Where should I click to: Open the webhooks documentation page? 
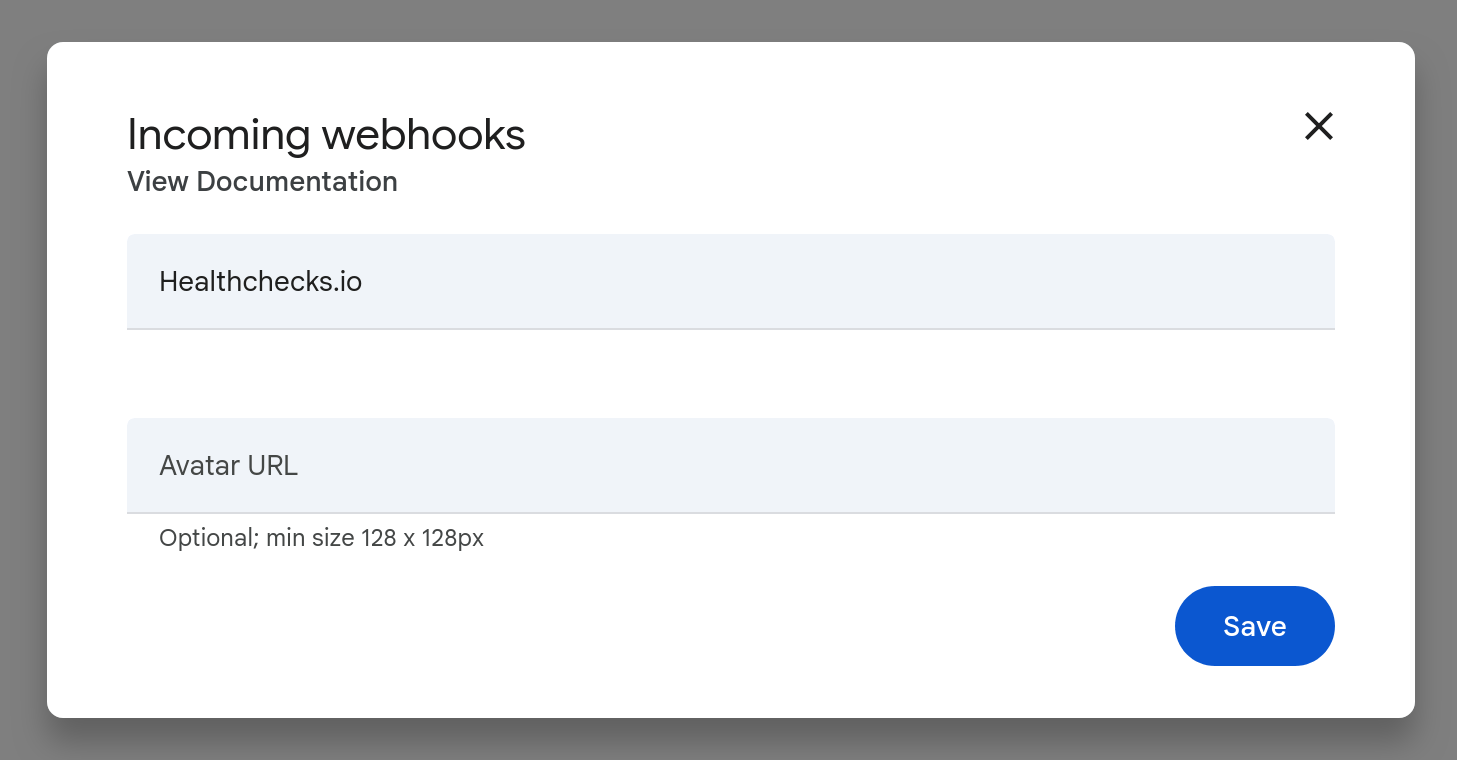(262, 181)
